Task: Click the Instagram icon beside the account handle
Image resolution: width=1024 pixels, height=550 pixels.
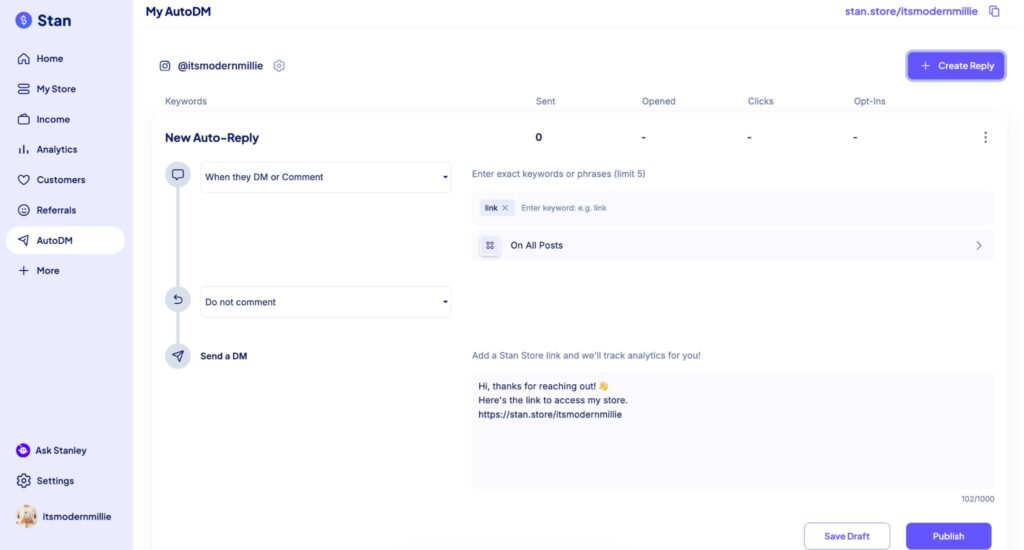Action: coord(165,66)
